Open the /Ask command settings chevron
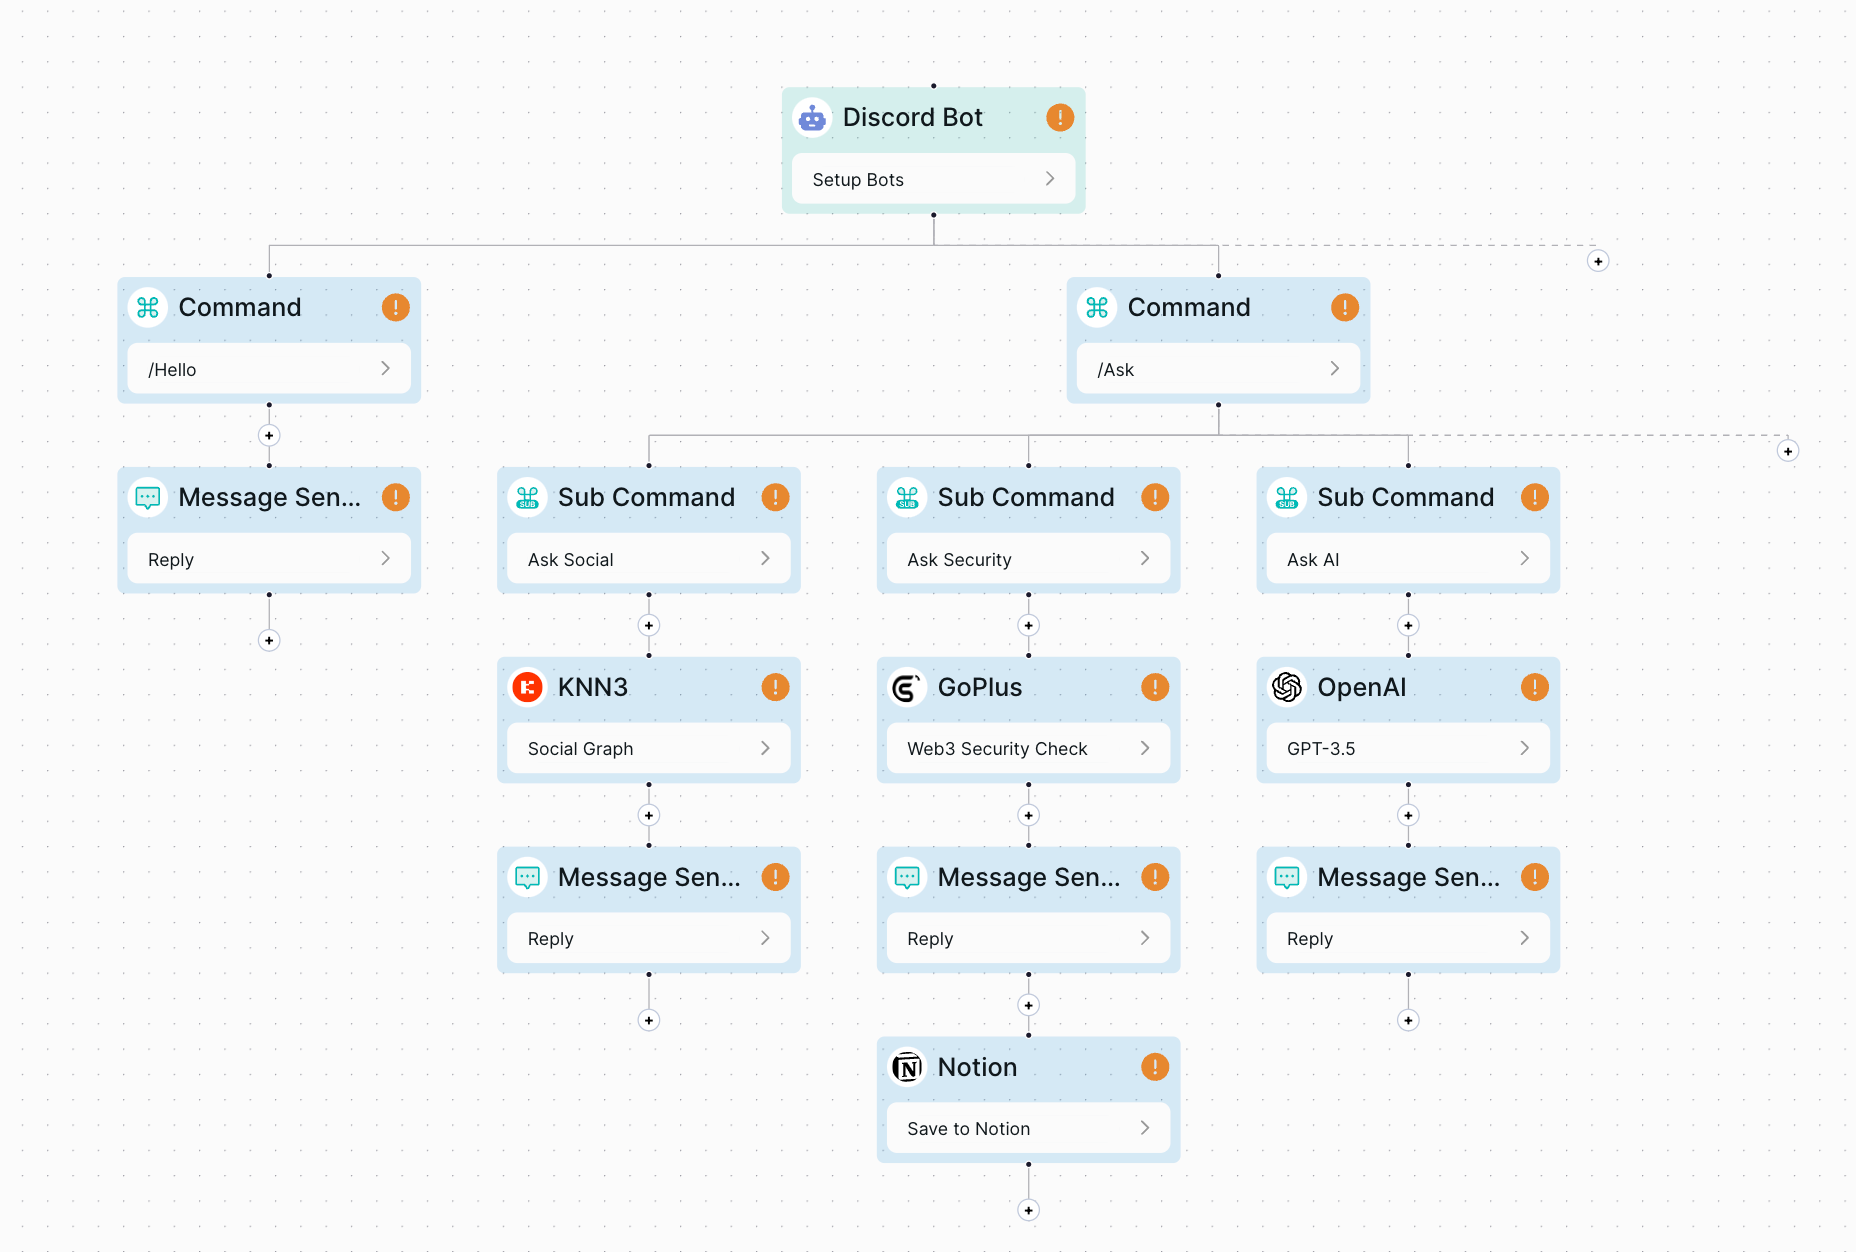The width and height of the screenshot is (1856, 1252). click(1335, 368)
